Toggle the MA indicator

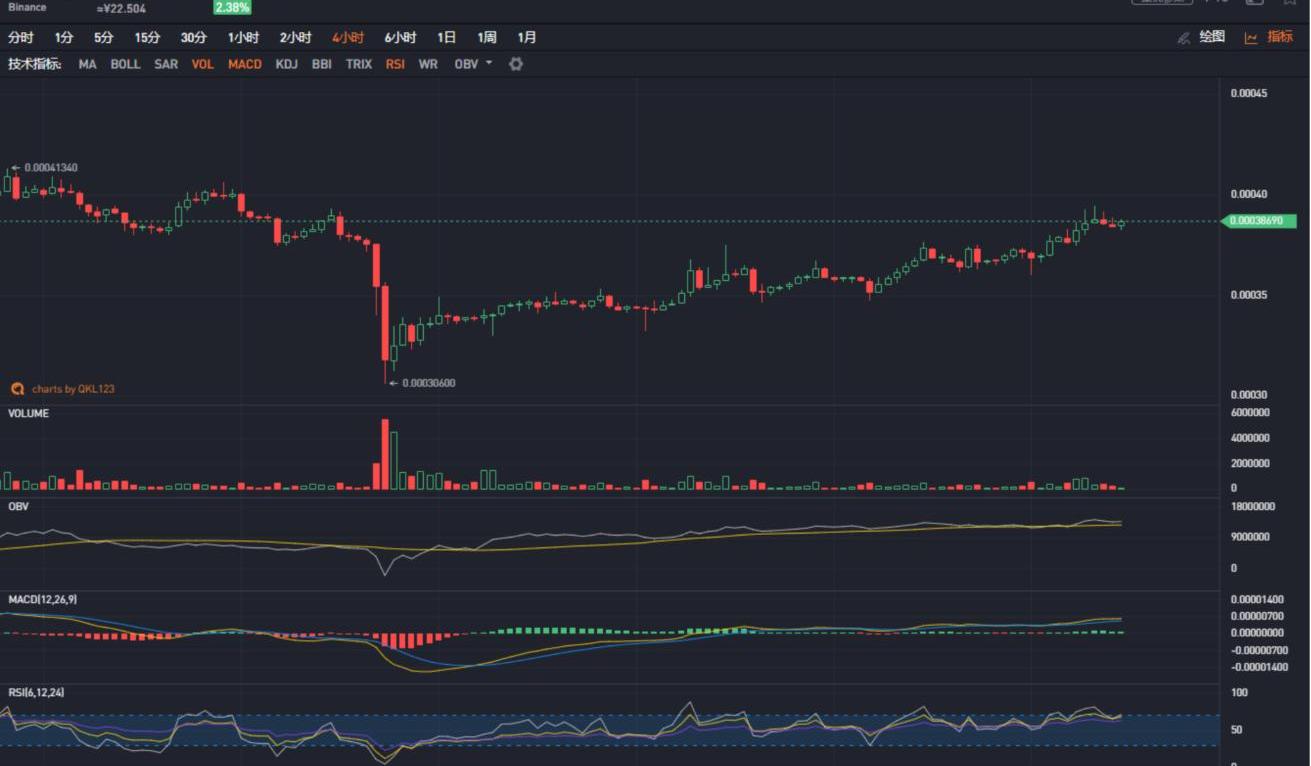tap(88, 64)
